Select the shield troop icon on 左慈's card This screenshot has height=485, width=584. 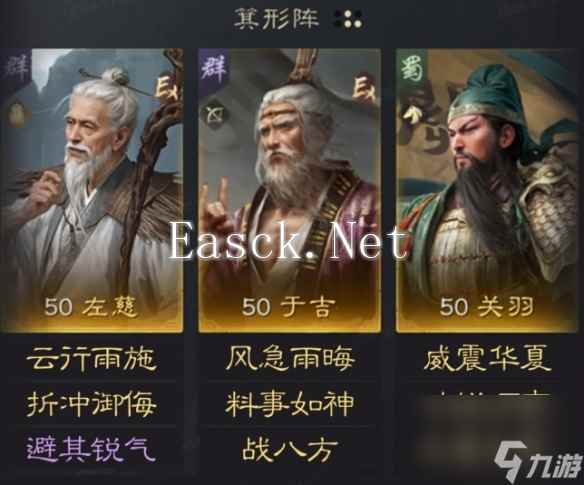tap(16, 114)
